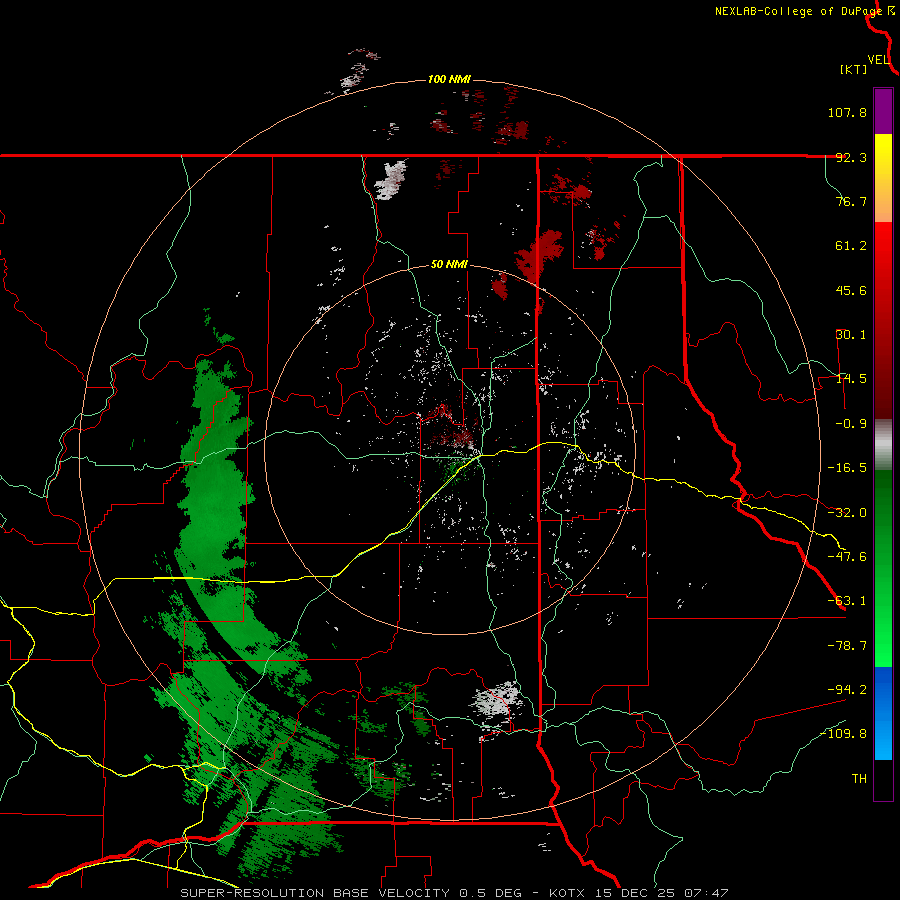Click the purple segment of the color bar

(x=883, y=111)
